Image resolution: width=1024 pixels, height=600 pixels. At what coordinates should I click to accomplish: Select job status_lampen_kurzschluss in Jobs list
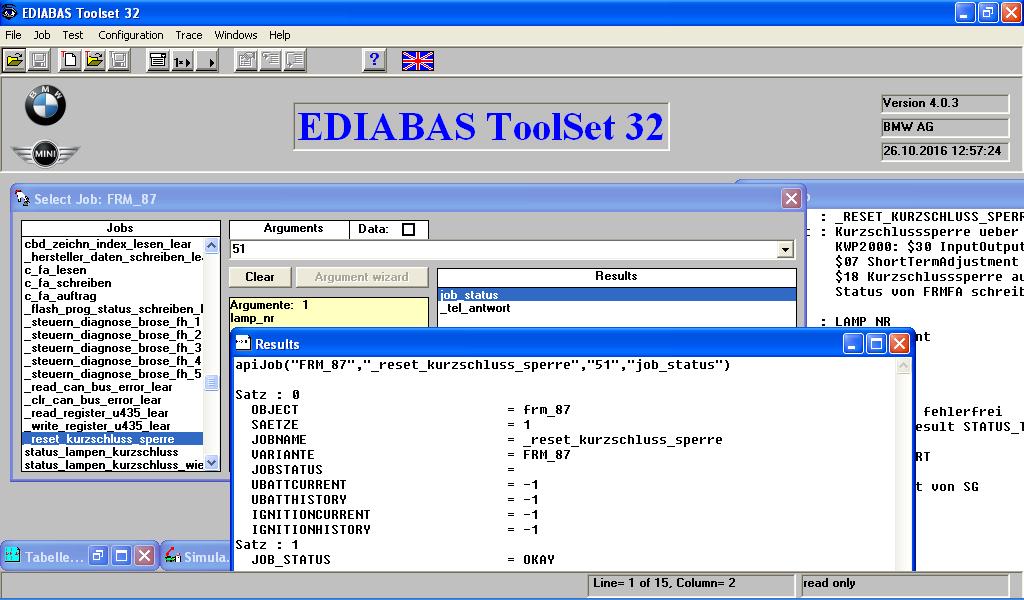click(101, 452)
